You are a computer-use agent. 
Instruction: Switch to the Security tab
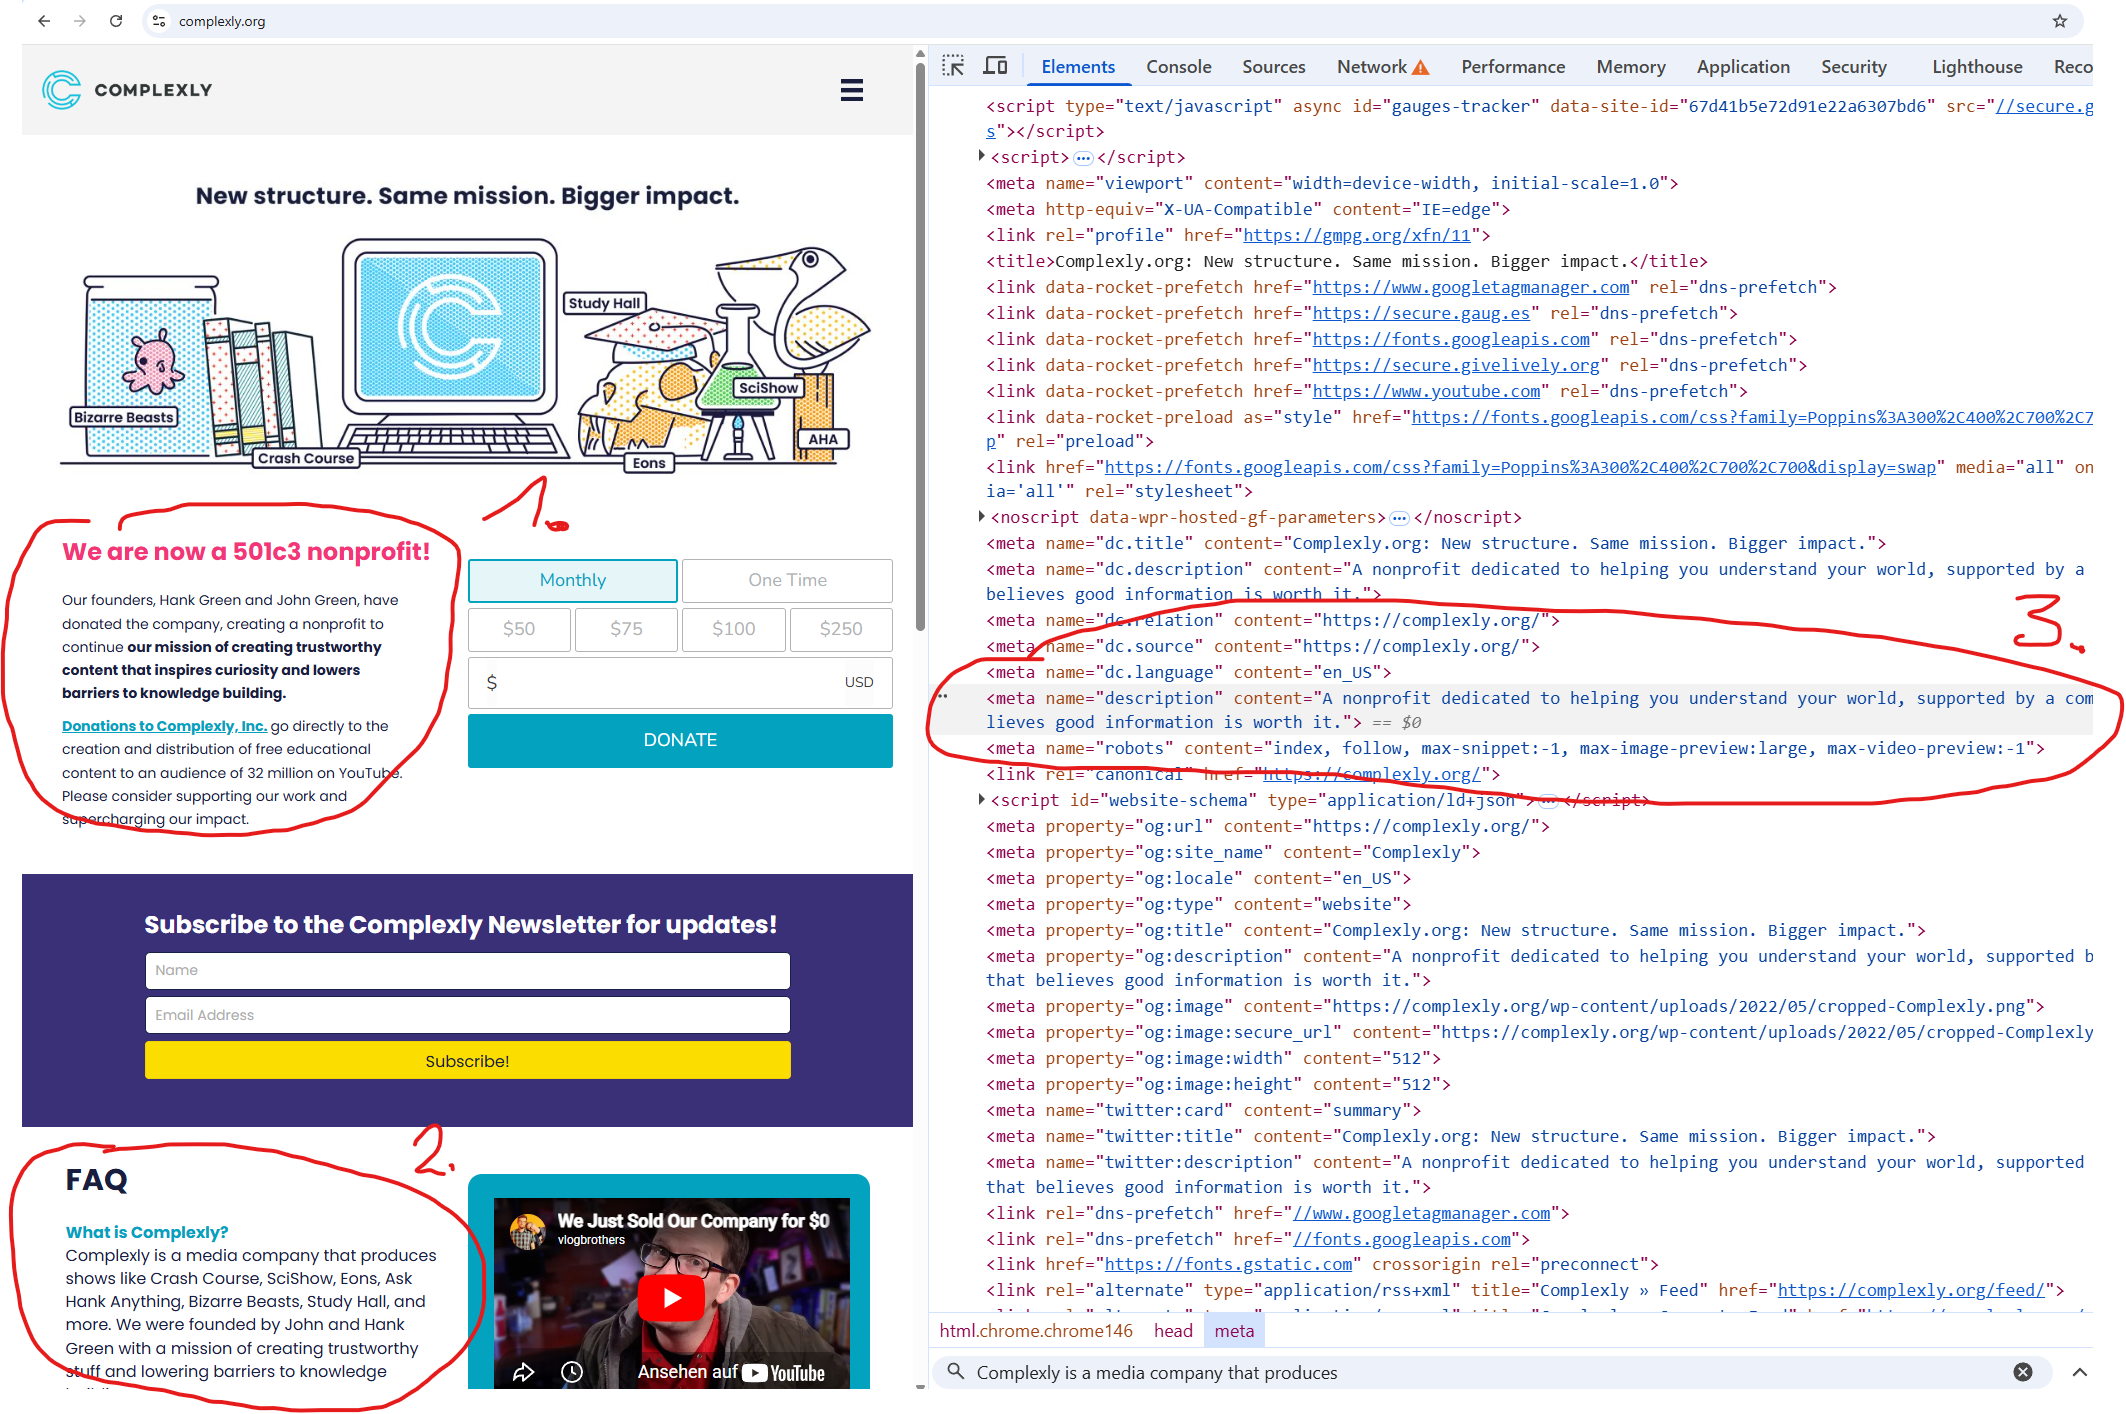[1854, 67]
